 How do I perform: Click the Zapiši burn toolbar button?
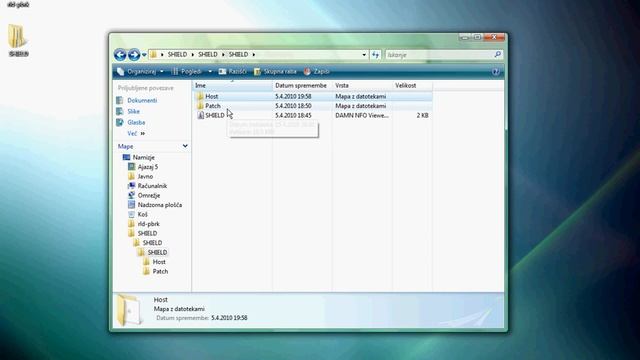click(x=317, y=71)
